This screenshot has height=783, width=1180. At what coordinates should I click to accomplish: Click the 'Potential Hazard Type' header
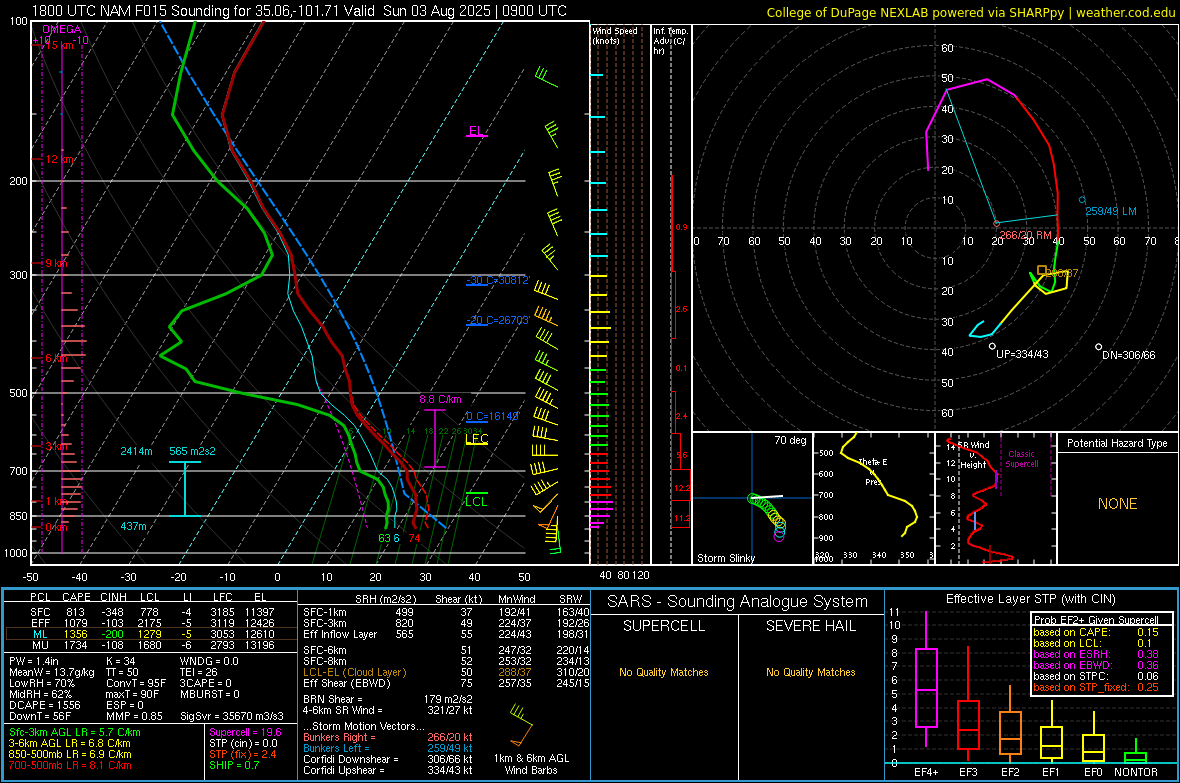tap(1118, 443)
